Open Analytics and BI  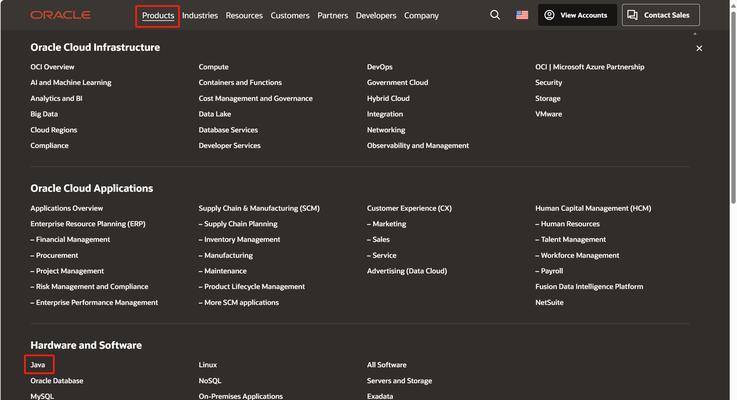point(56,98)
